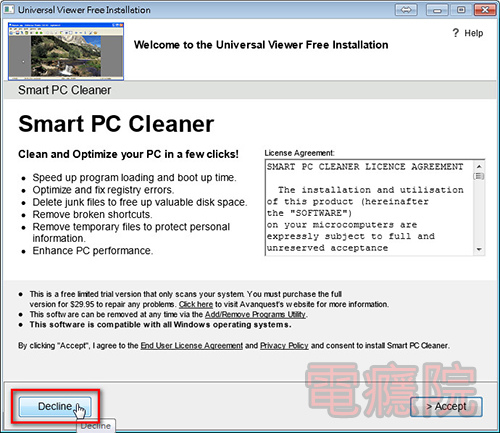Close the installer window
The width and height of the screenshot is (500, 433).
[x=485, y=10]
